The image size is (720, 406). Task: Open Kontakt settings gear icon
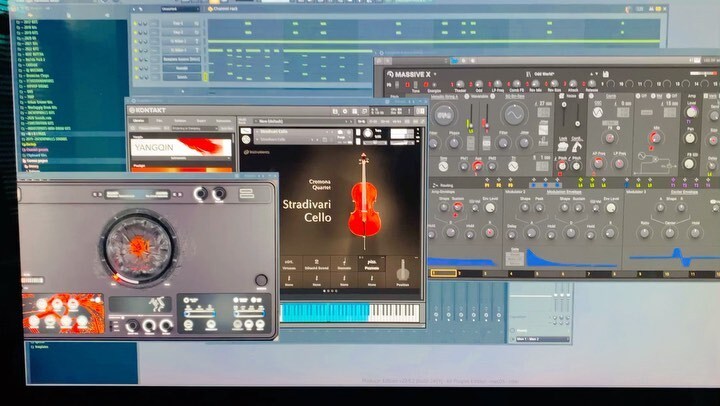coord(345,111)
